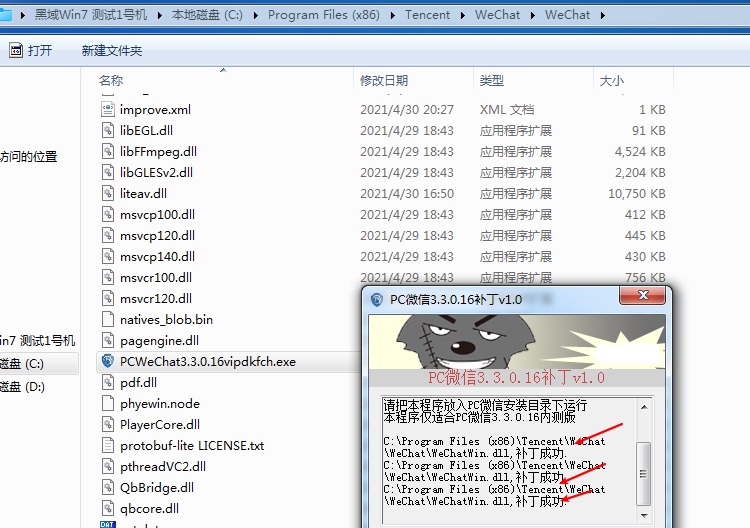This screenshot has height=528, width=750.
Task: Expand breadcrumb arrow after Program Files (x86)
Action: click(x=393, y=15)
